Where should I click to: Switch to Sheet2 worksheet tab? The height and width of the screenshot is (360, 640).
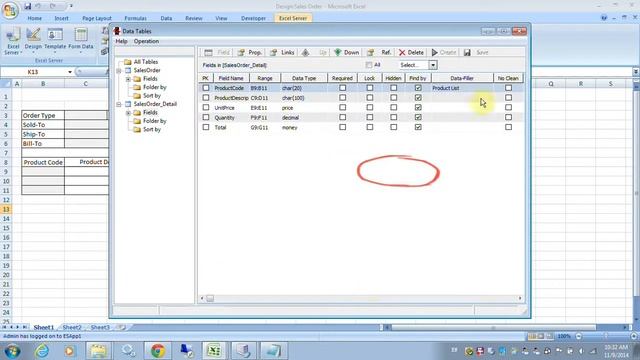coord(72,327)
